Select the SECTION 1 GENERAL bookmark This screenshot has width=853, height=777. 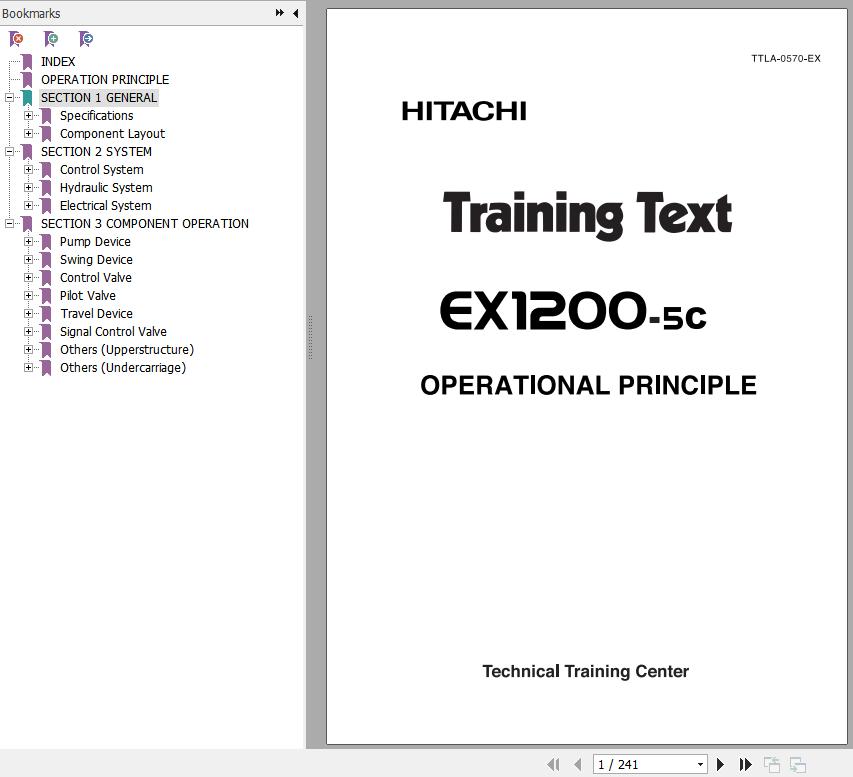pos(98,98)
